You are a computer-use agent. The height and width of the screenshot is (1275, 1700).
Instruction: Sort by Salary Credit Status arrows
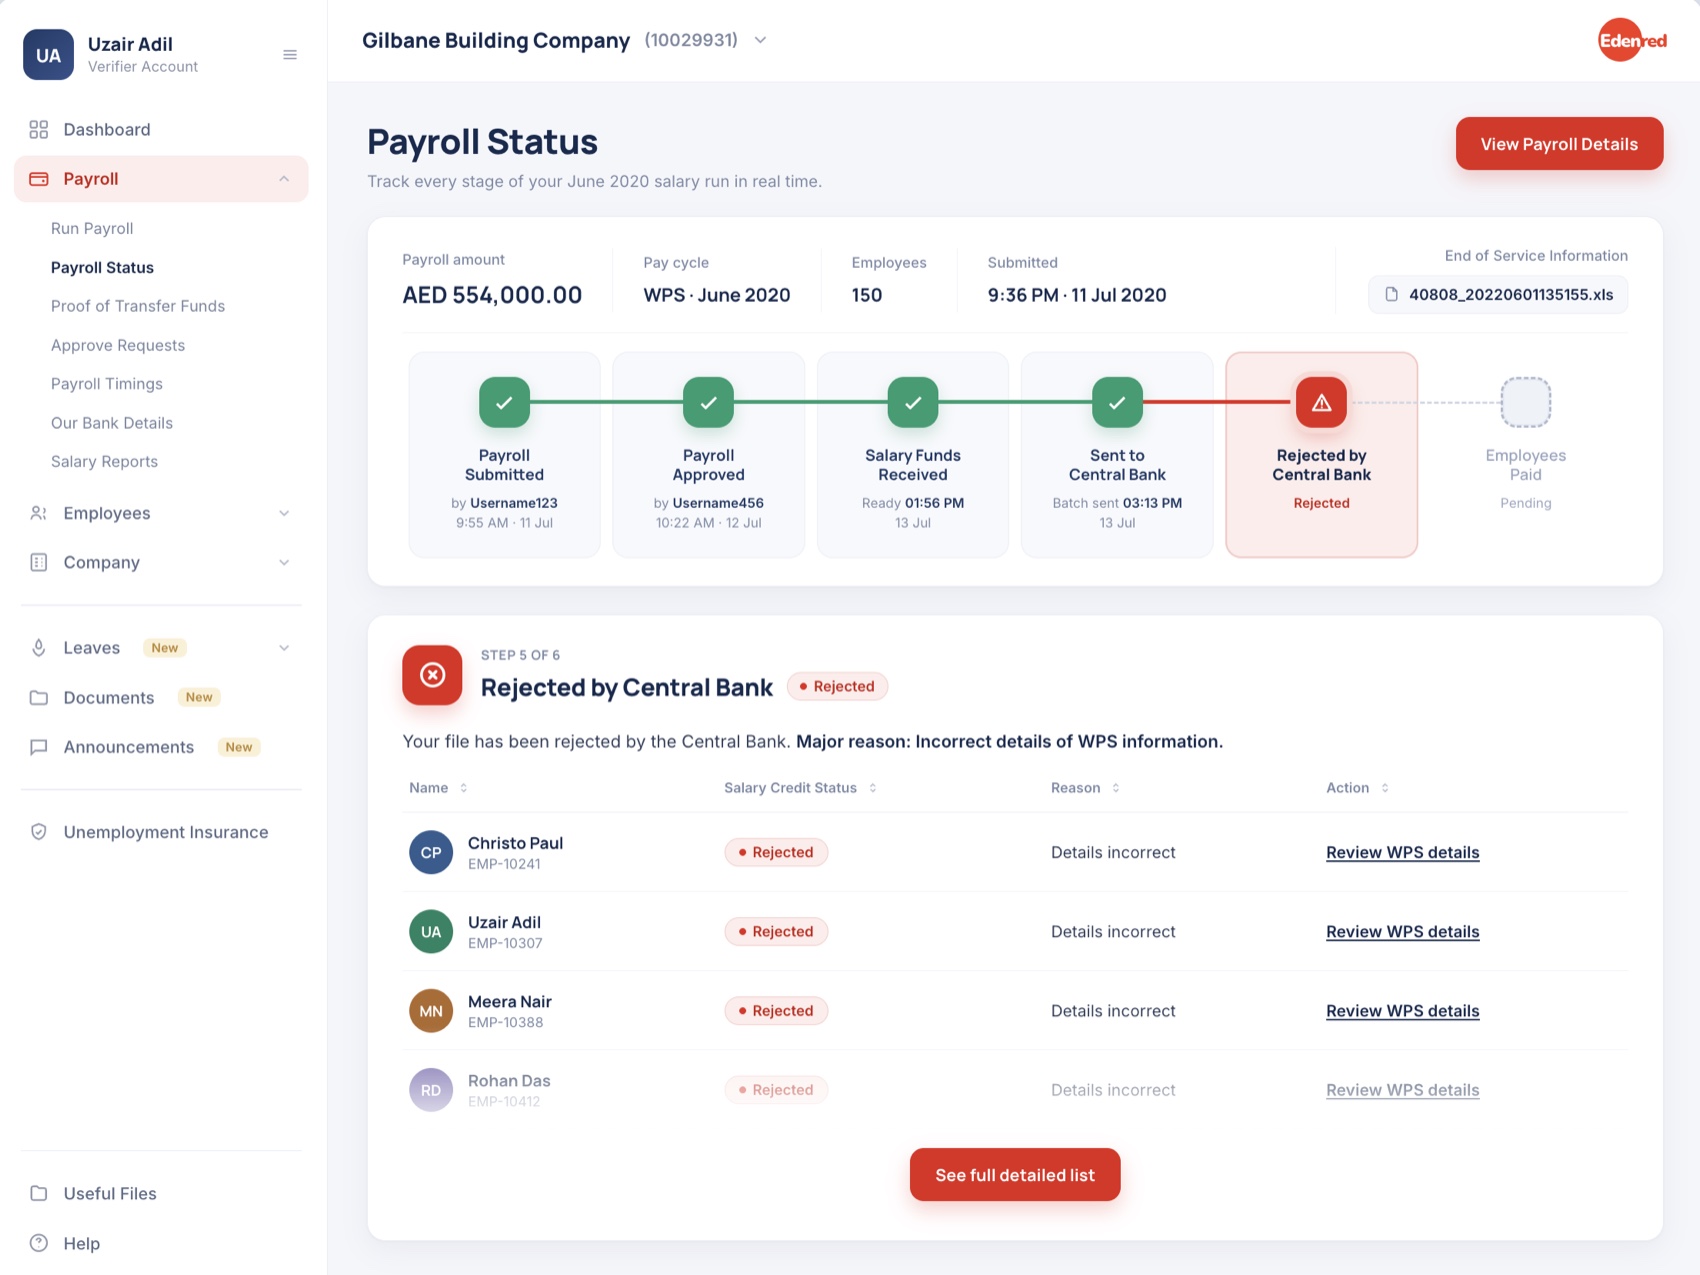(x=873, y=788)
